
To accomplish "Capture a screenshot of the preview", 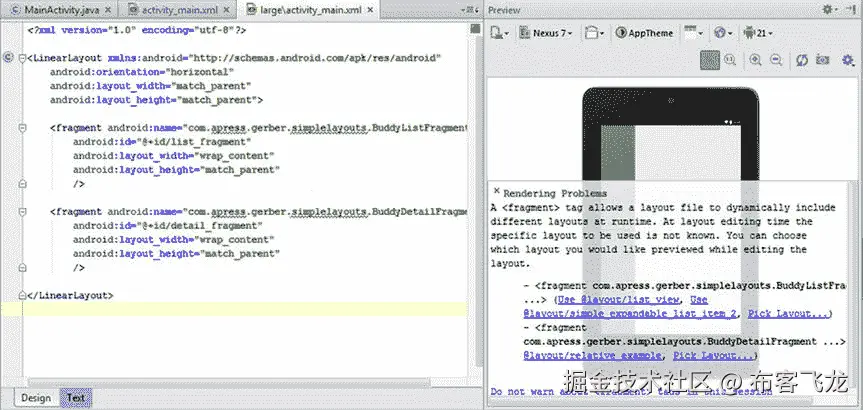I will tap(823, 61).
